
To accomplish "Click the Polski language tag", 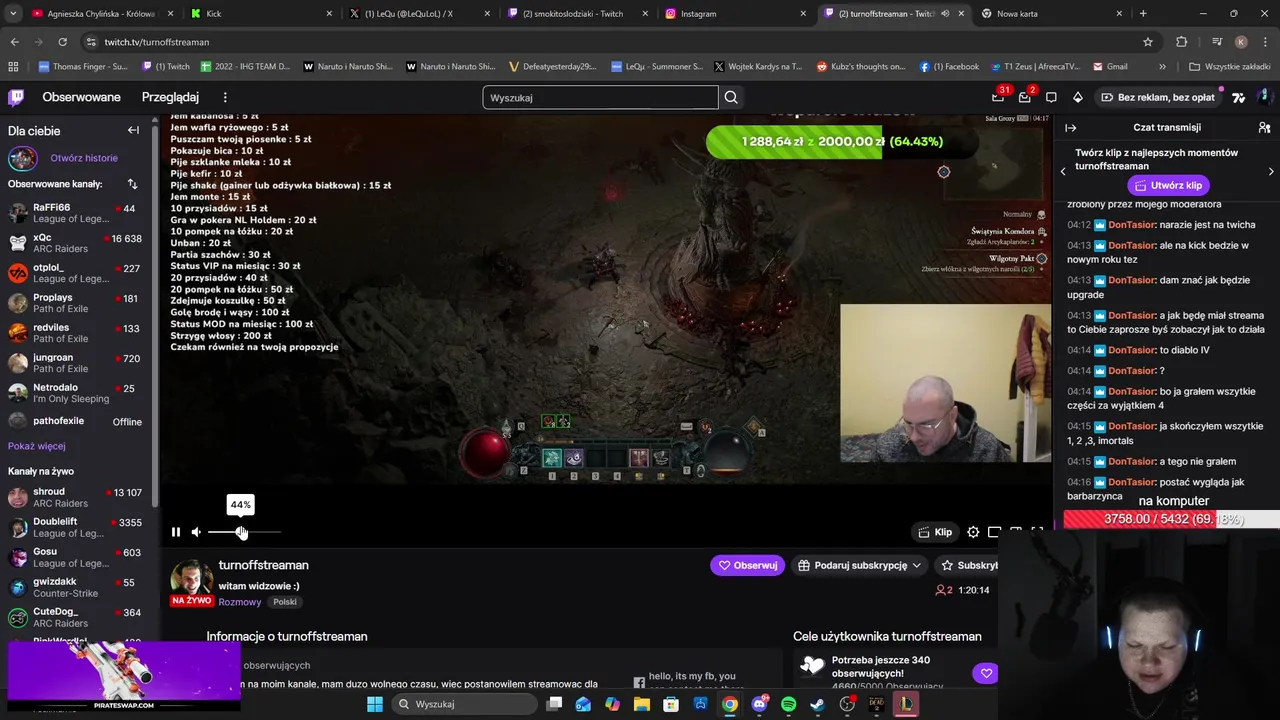I will pyautogui.click(x=285, y=602).
